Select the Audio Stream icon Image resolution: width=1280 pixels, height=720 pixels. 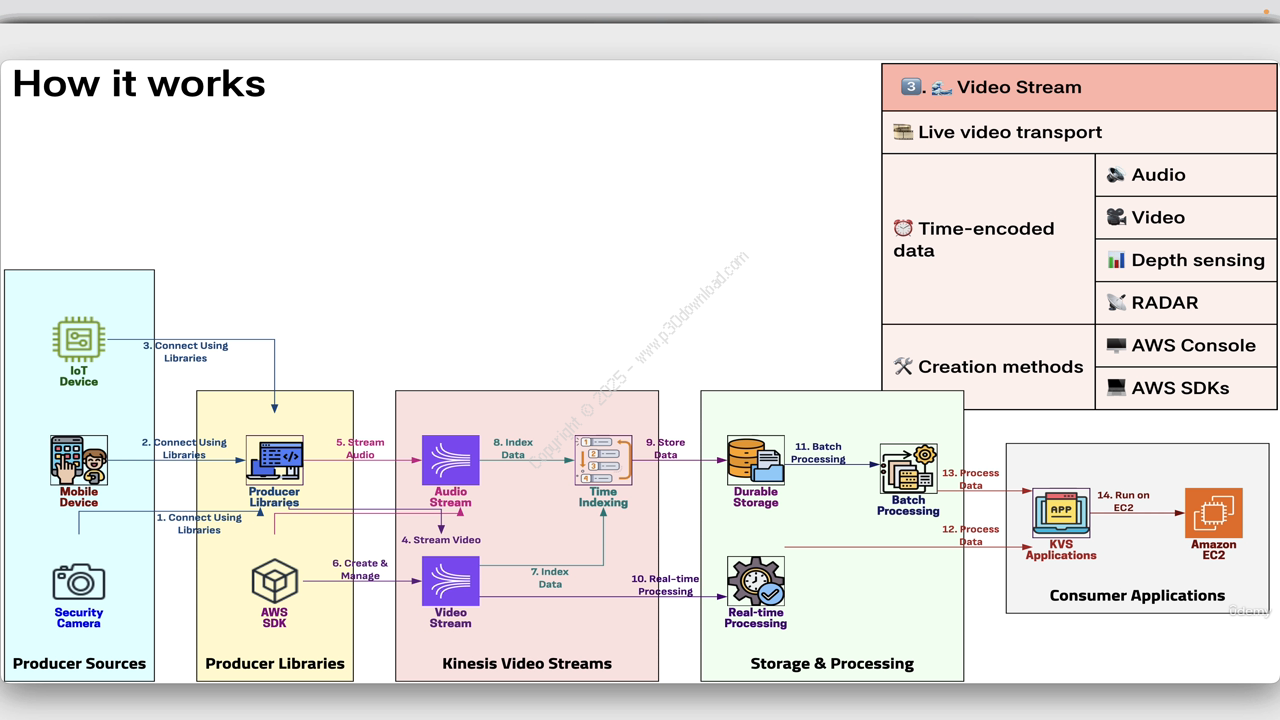point(451,460)
